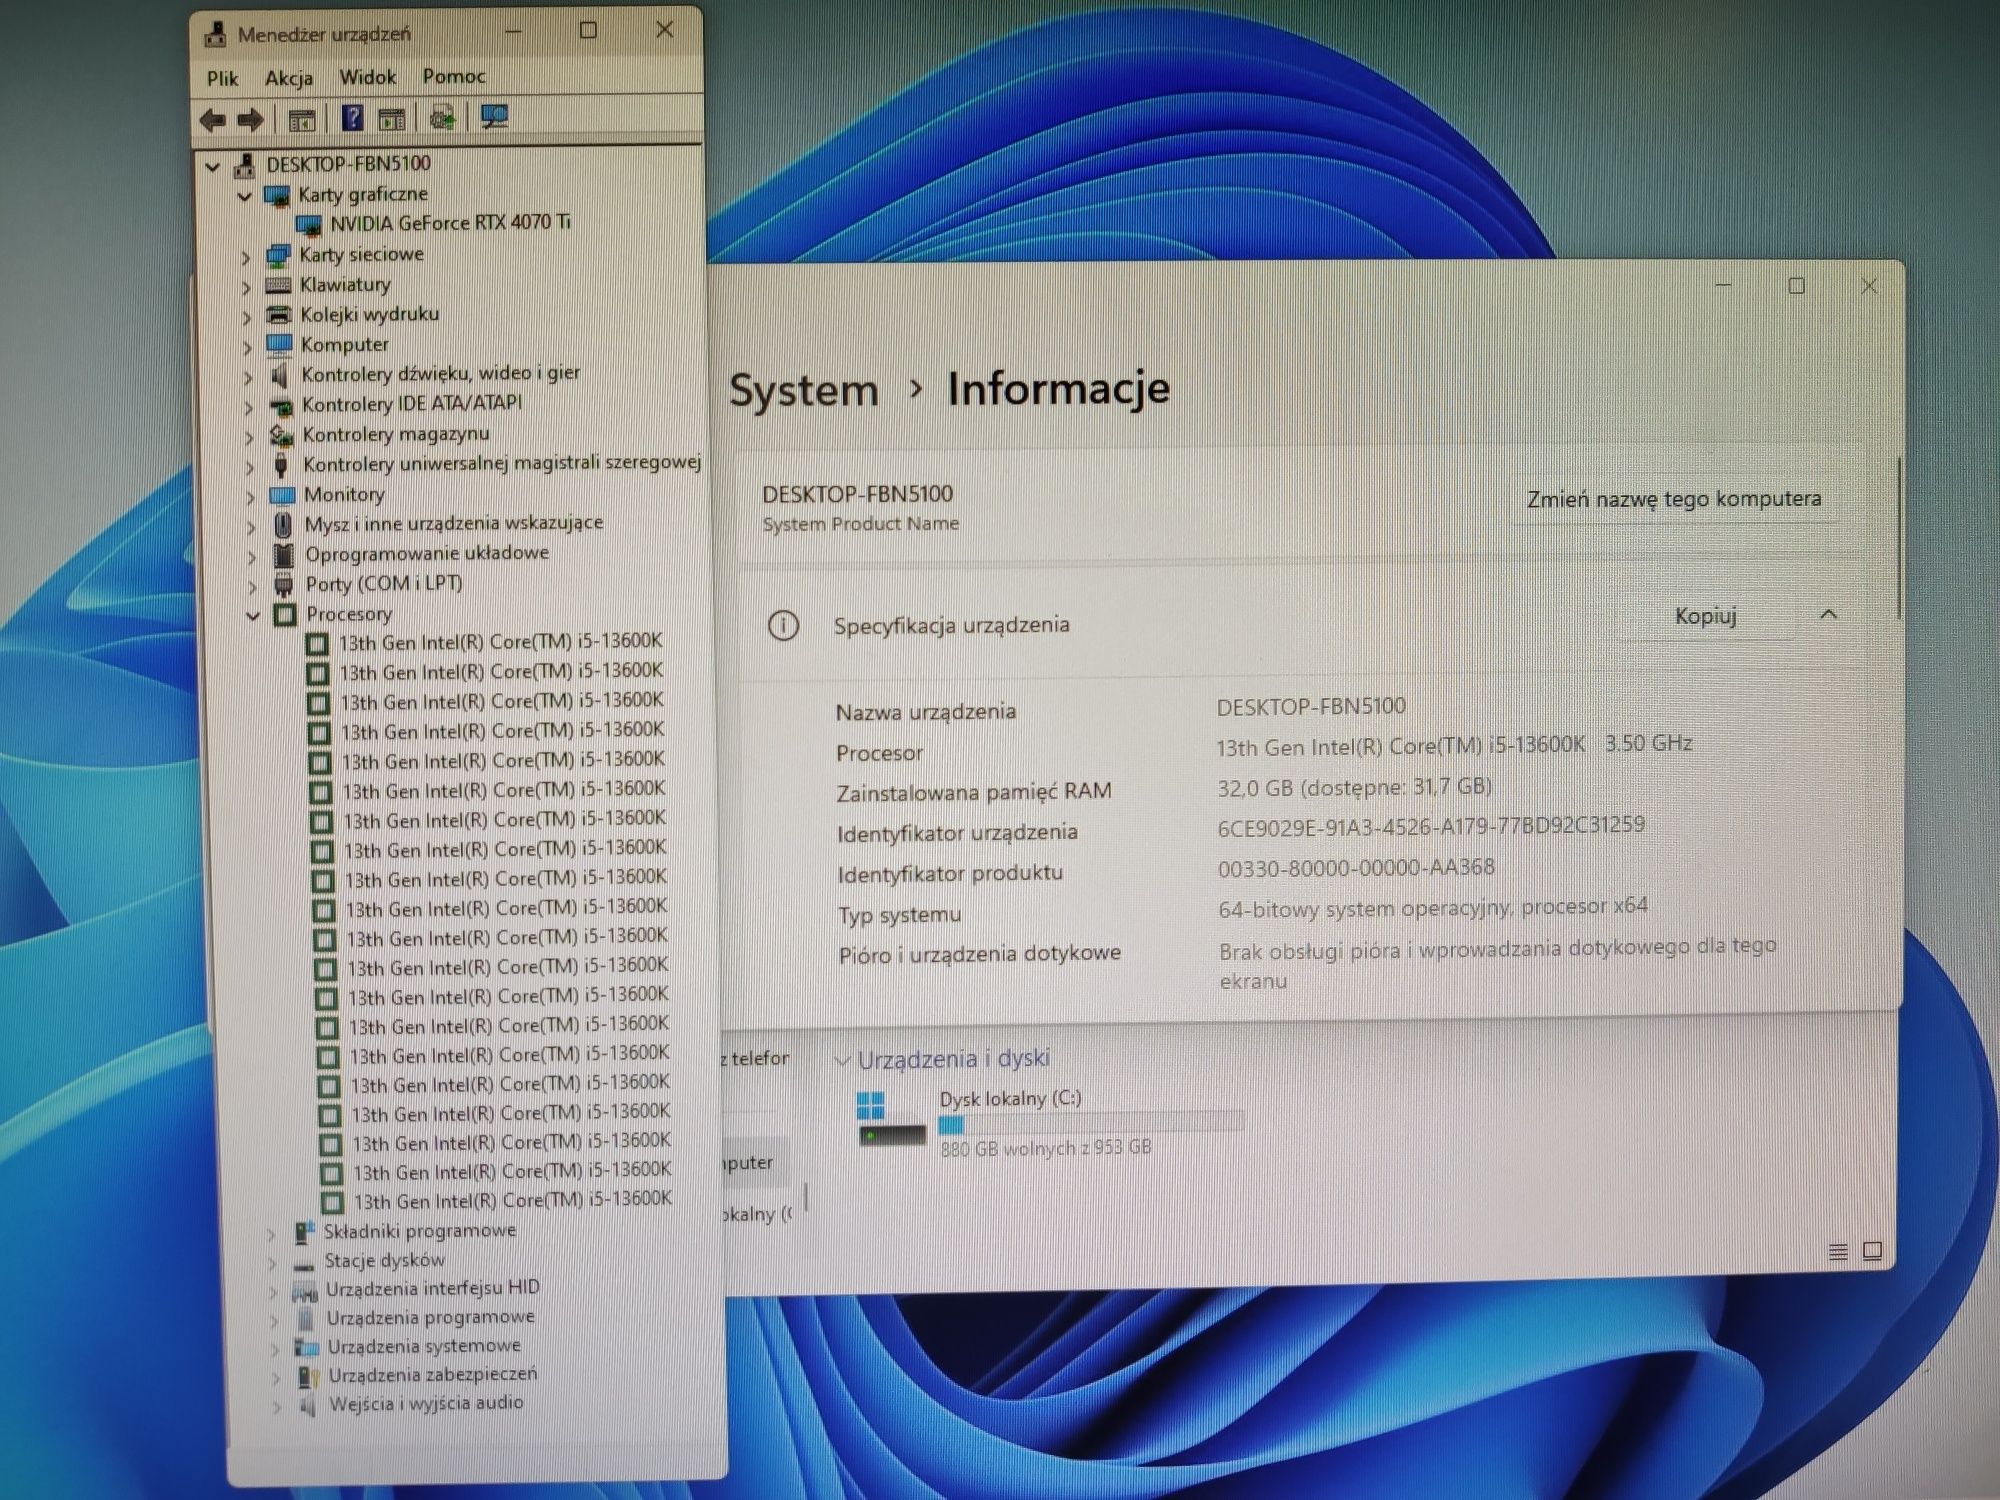Expand the Karty sieciowe branch
The width and height of the screenshot is (2000, 1500).
(246, 258)
